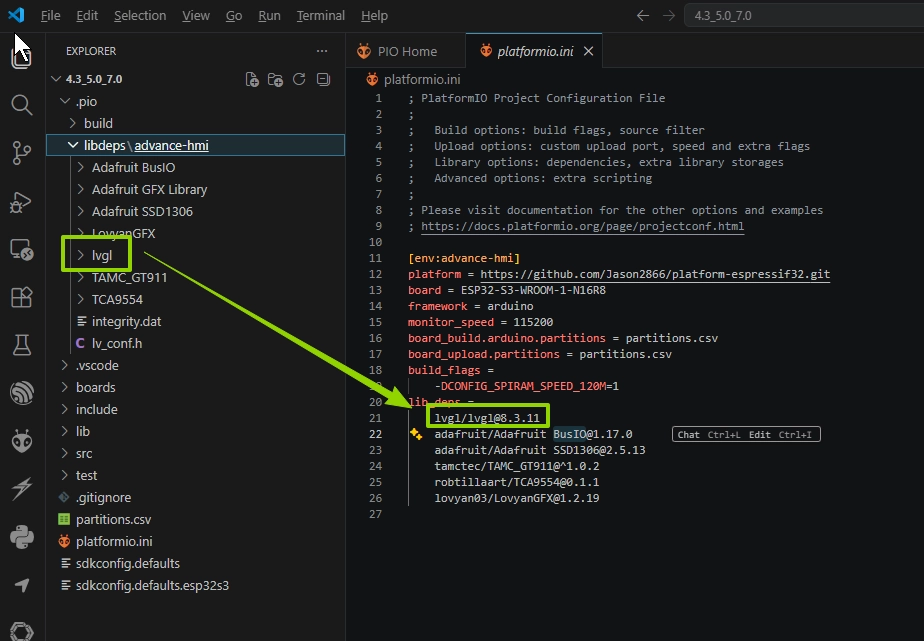Expand the include folder
Screen dimensions: 924x641
[x=194, y=409]
